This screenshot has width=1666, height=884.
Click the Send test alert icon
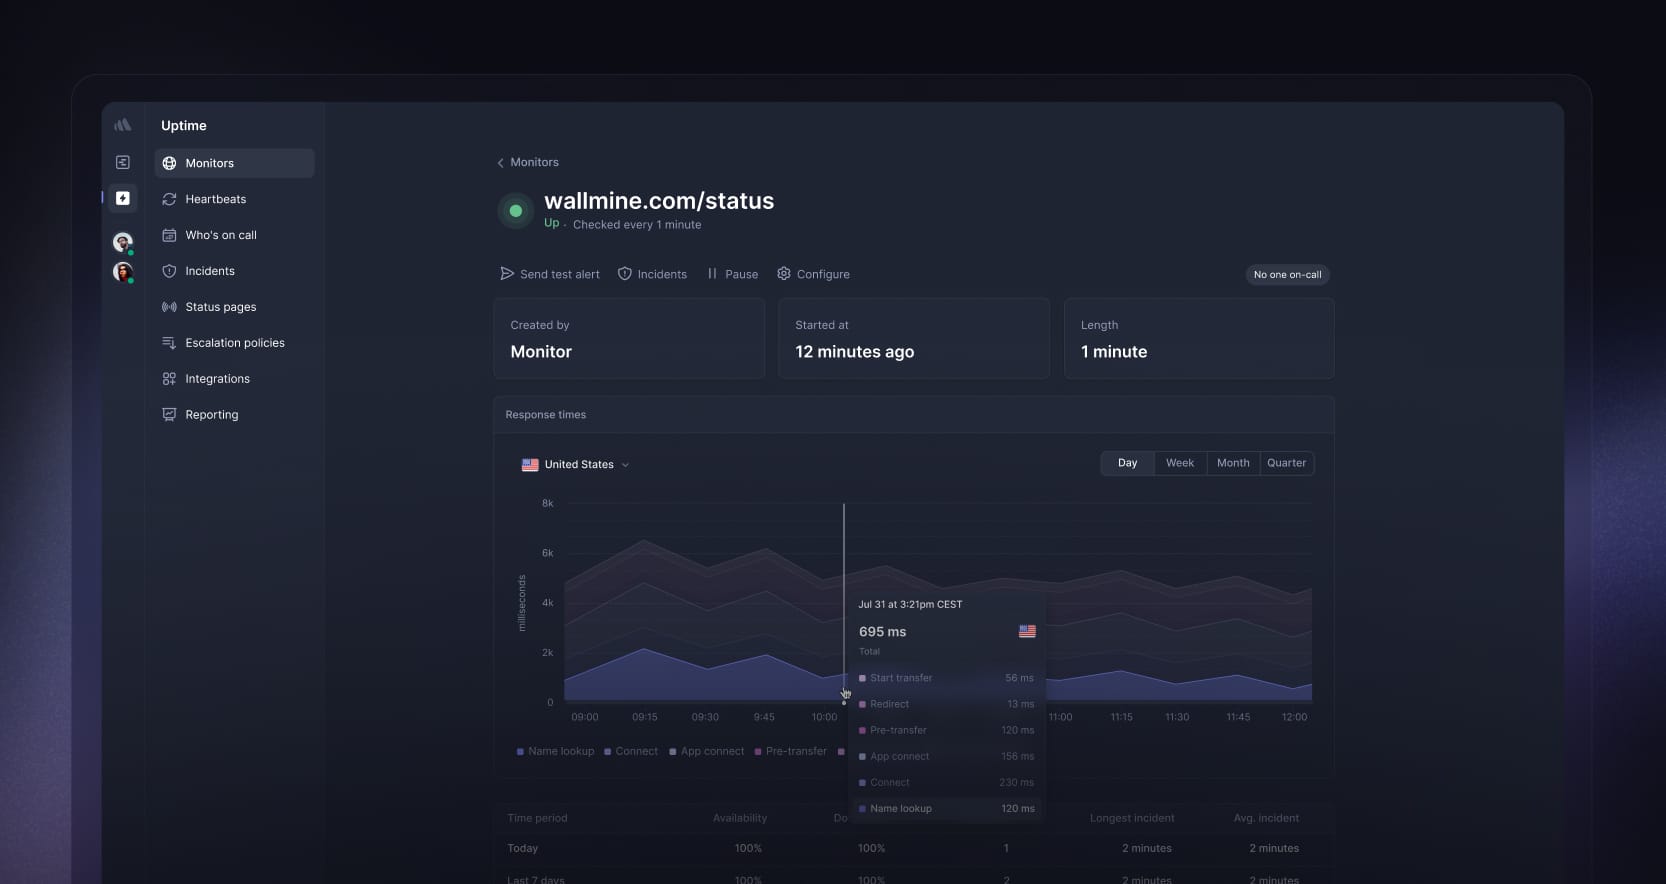507,274
